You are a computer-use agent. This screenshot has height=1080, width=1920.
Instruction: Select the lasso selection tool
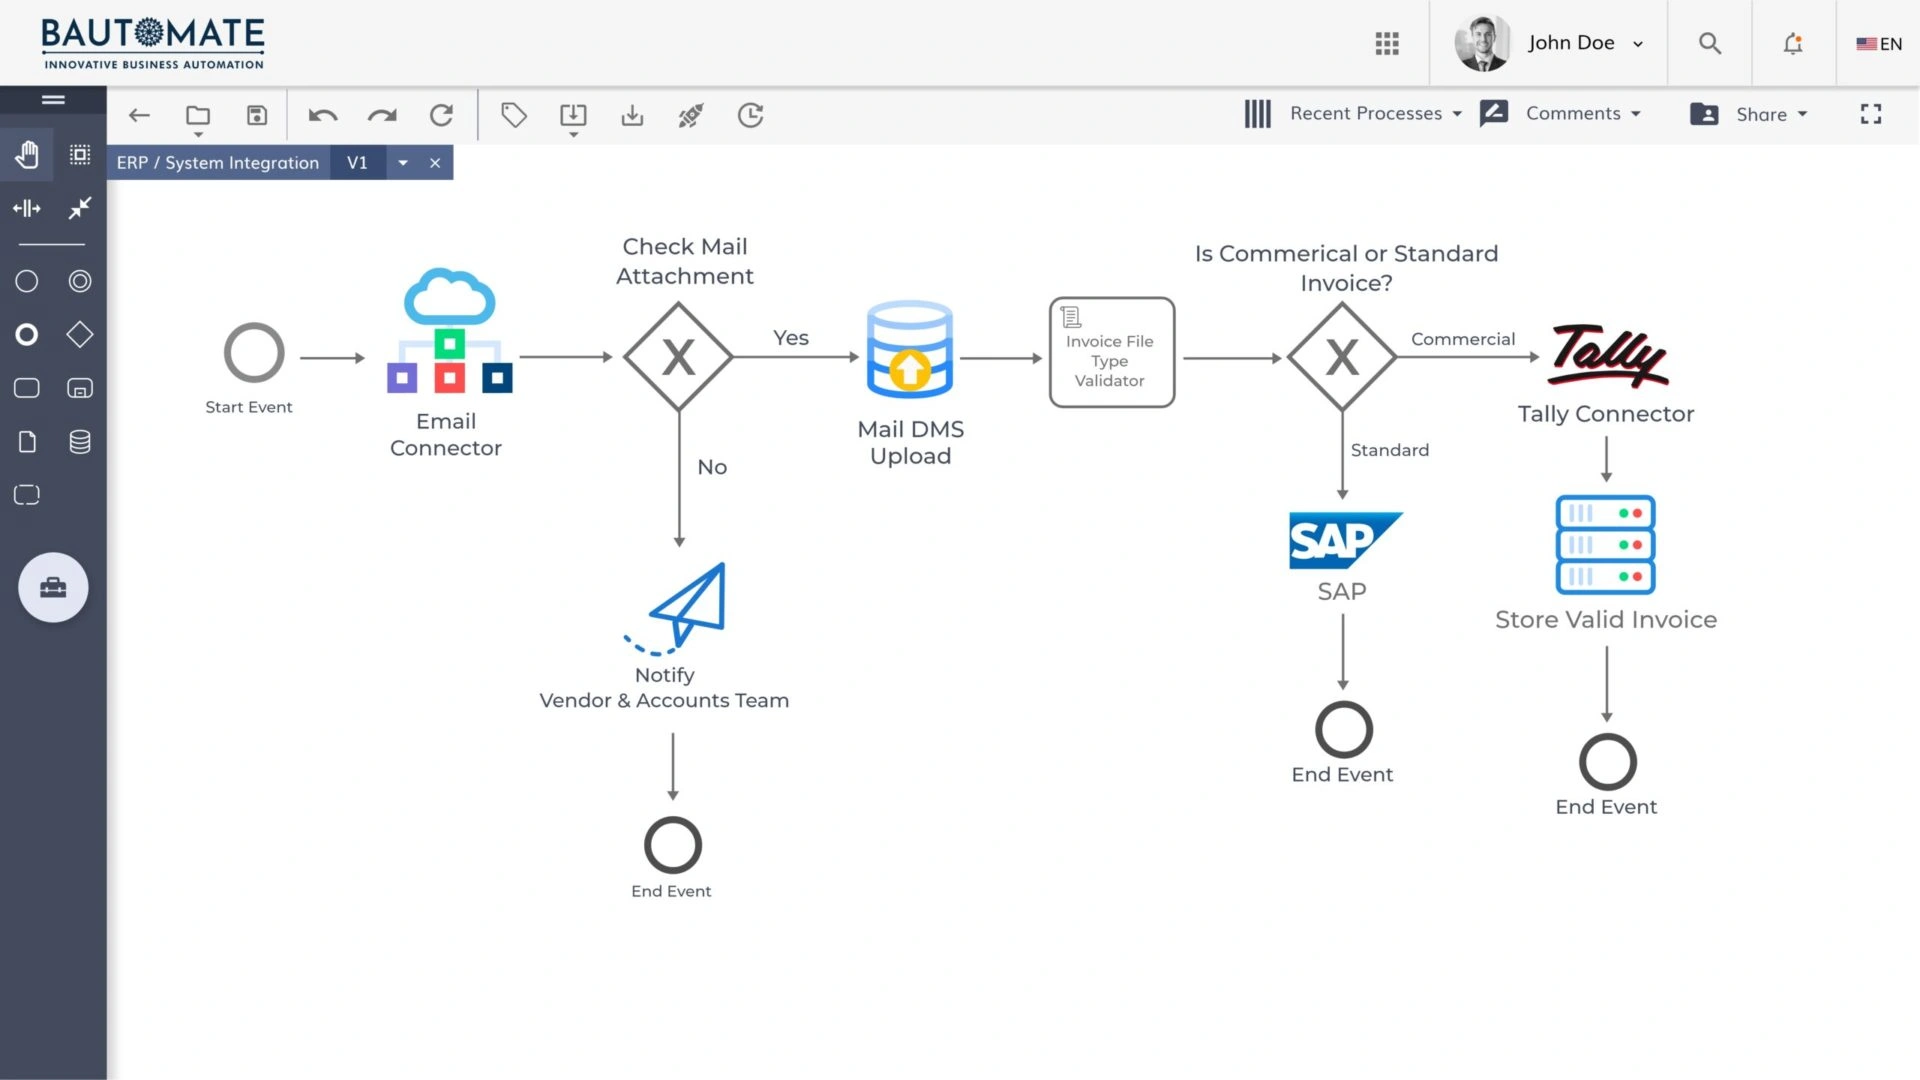pos(80,155)
